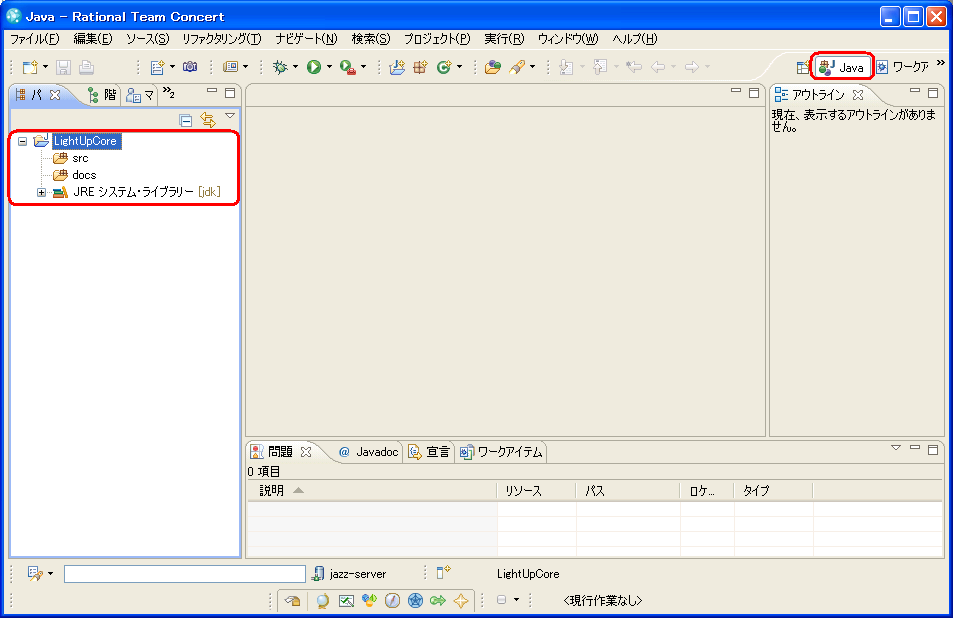Close the package explorer tab
Viewport: 953px width, 618px height.
tap(55, 95)
